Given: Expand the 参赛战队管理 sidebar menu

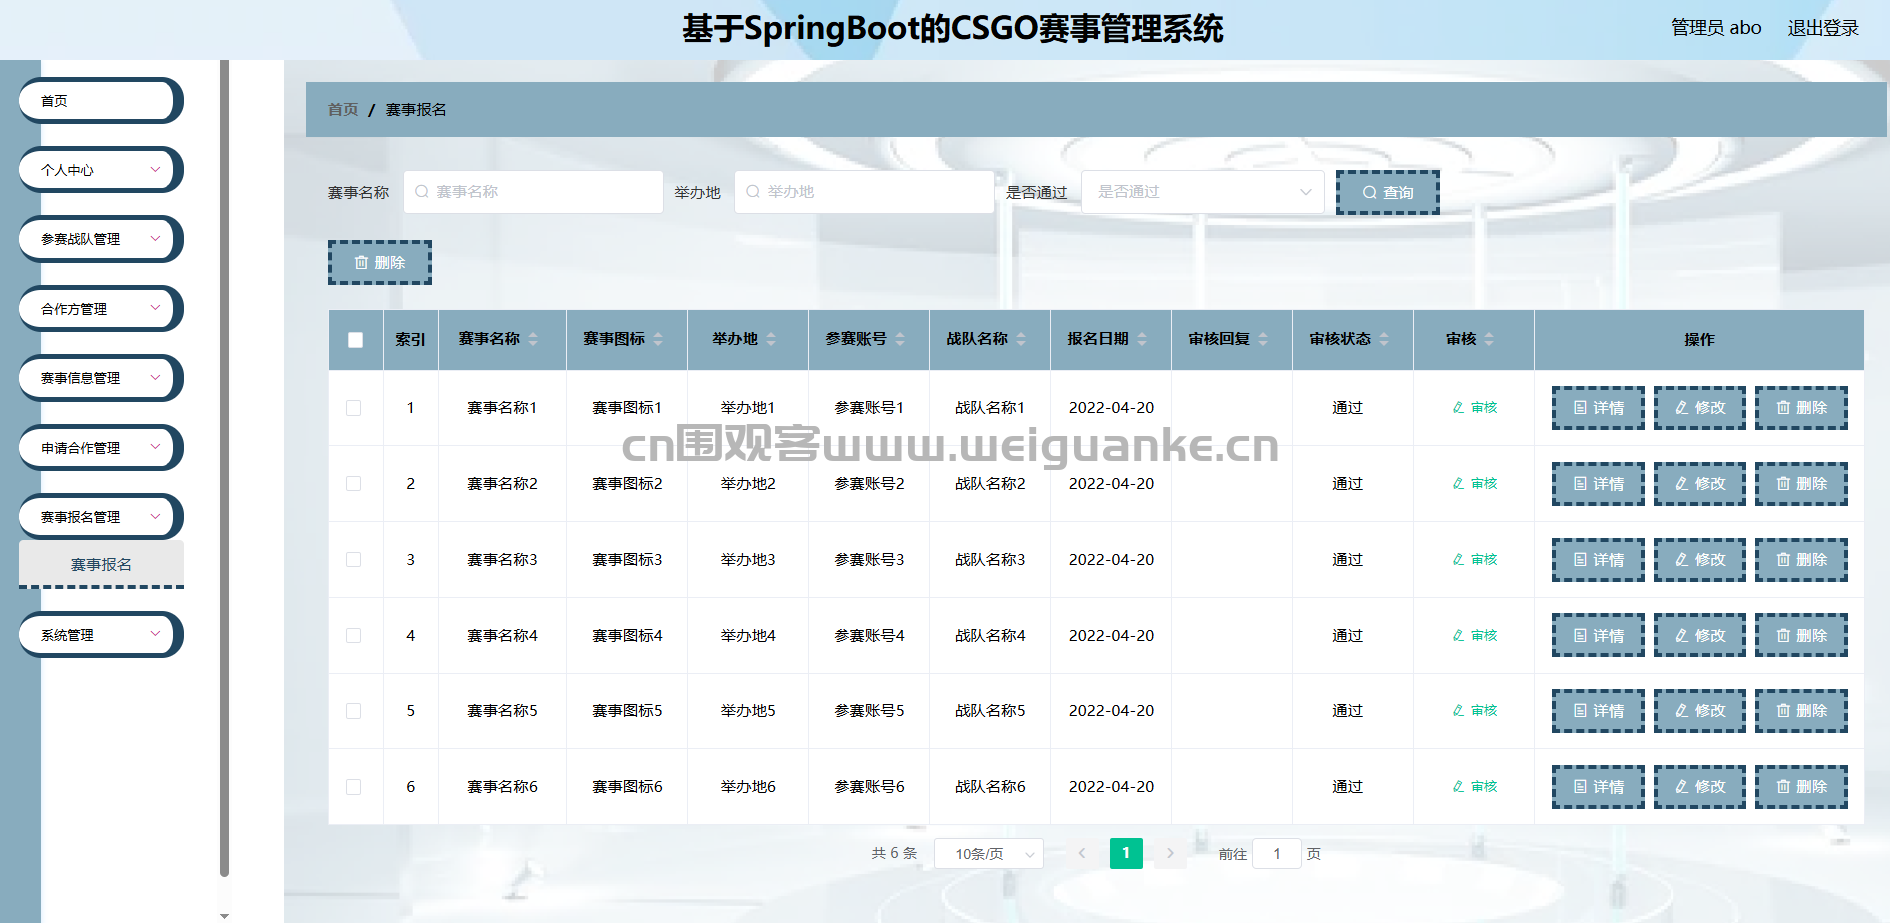Looking at the screenshot, I should [x=100, y=239].
